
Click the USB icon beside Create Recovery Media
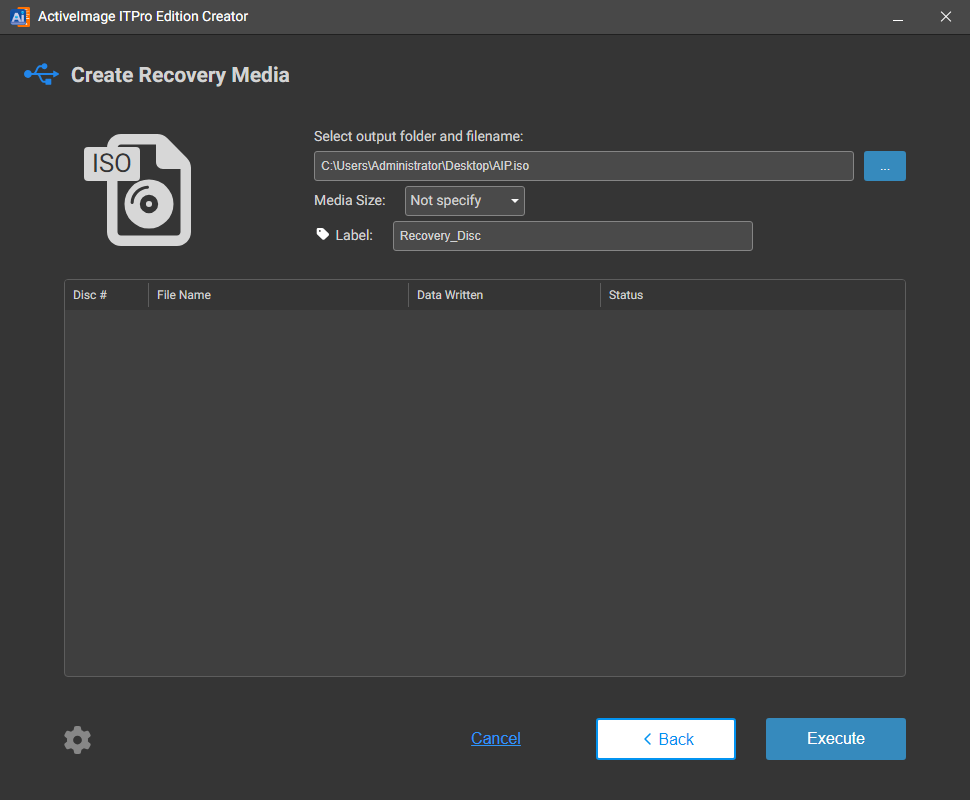[42, 75]
